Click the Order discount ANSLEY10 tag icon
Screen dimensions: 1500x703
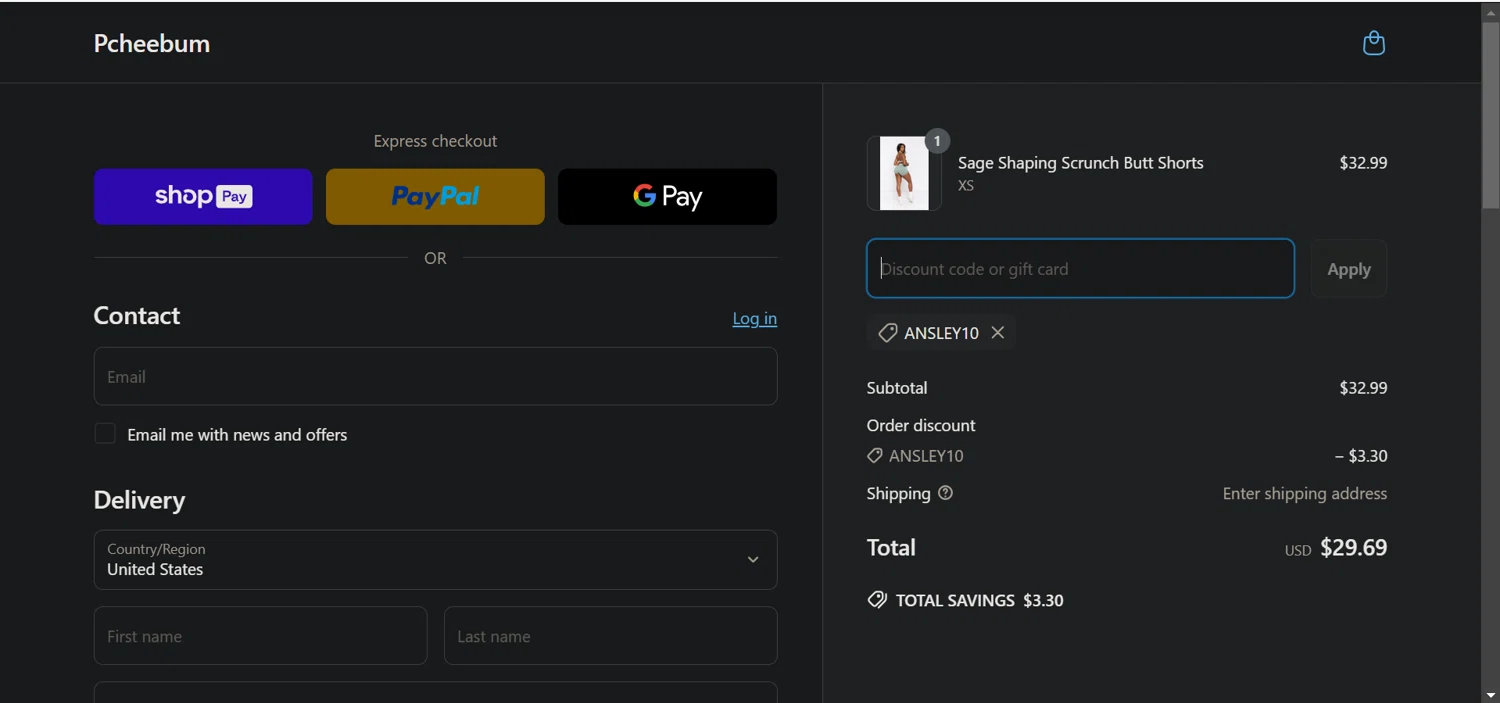875,456
